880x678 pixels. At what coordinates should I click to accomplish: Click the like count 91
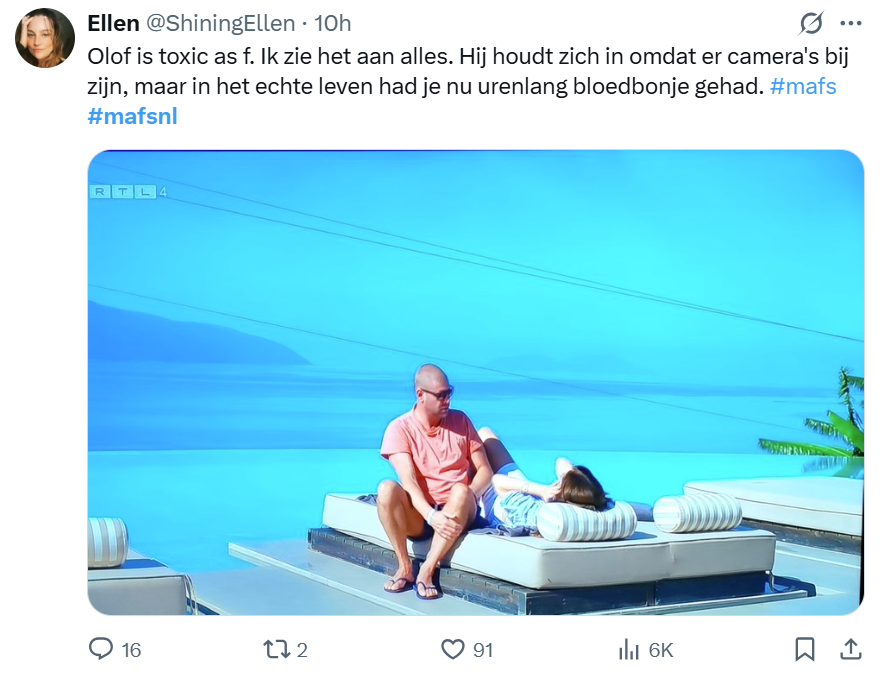point(483,650)
